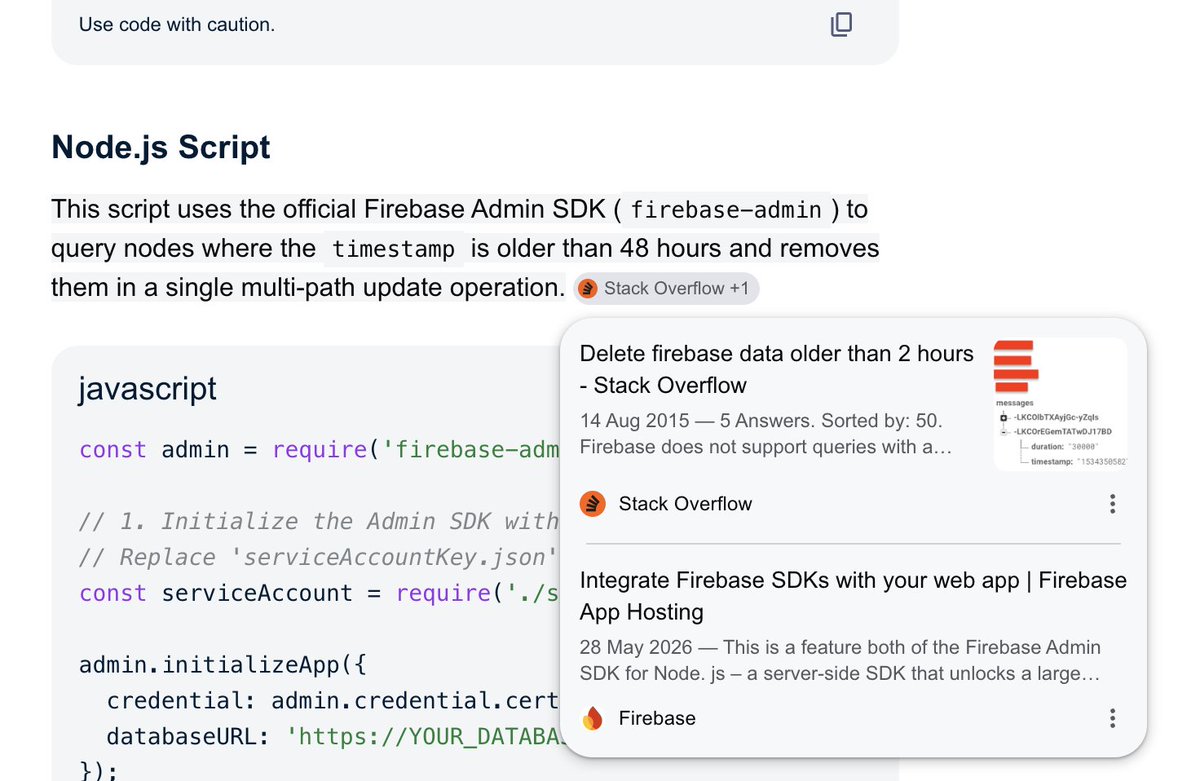Copy the code using the copy icon
This screenshot has width=1200, height=781.
(842, 24)
